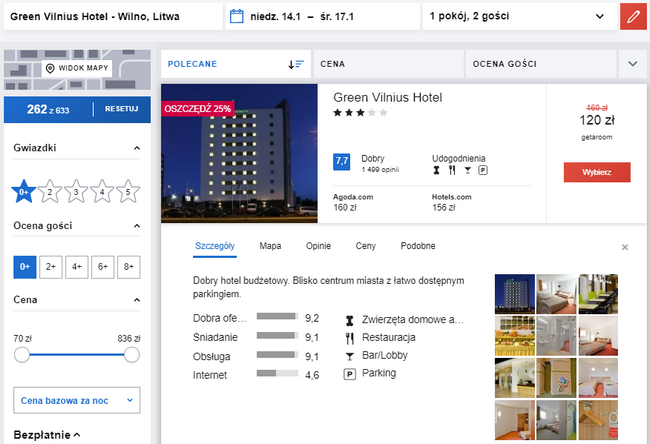Click the niedz. 14.1 – śr. 17.1 date field
Screen dimensions: 650x444
323,17
